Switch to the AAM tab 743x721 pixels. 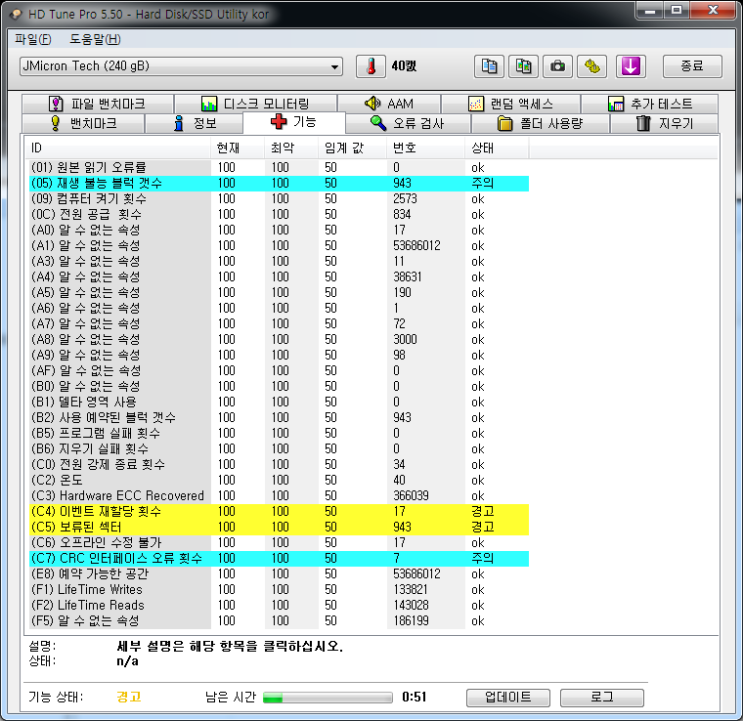coord(389,104)
